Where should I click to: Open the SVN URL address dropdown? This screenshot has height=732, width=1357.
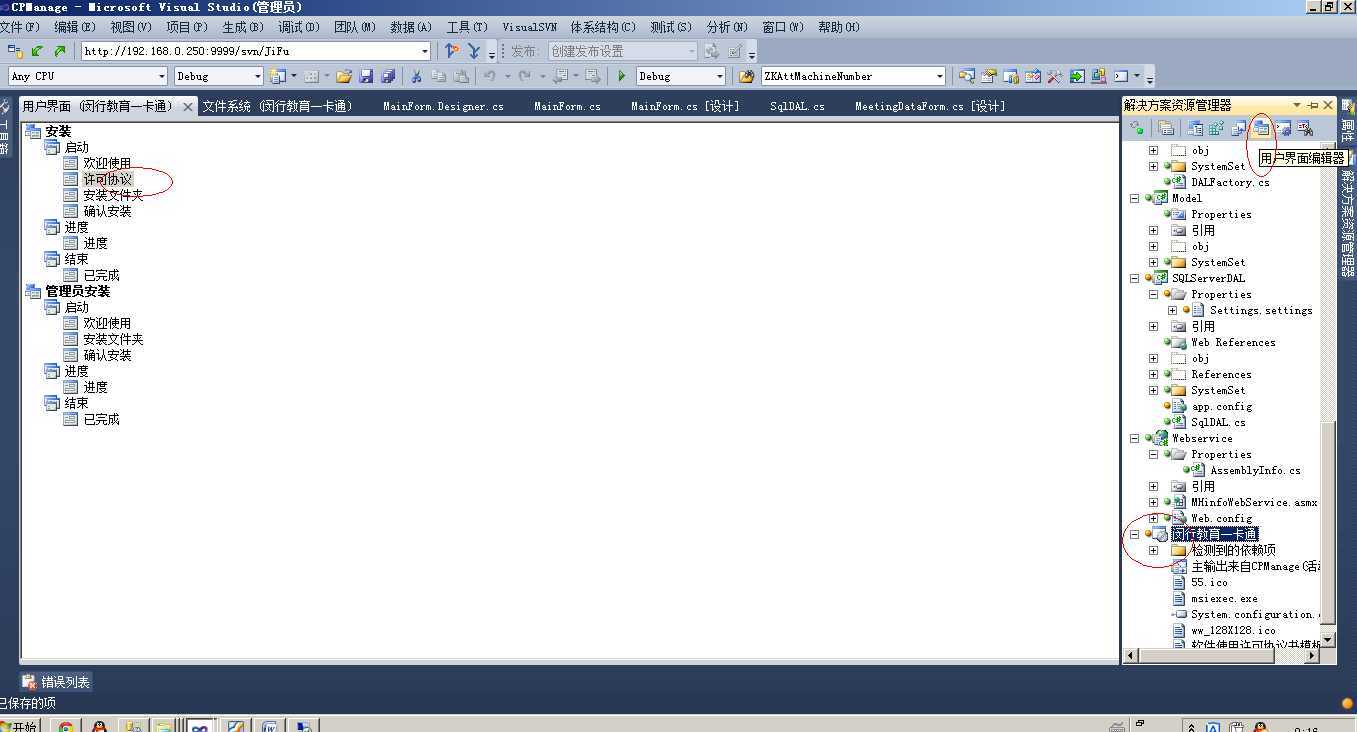(425, 51)
